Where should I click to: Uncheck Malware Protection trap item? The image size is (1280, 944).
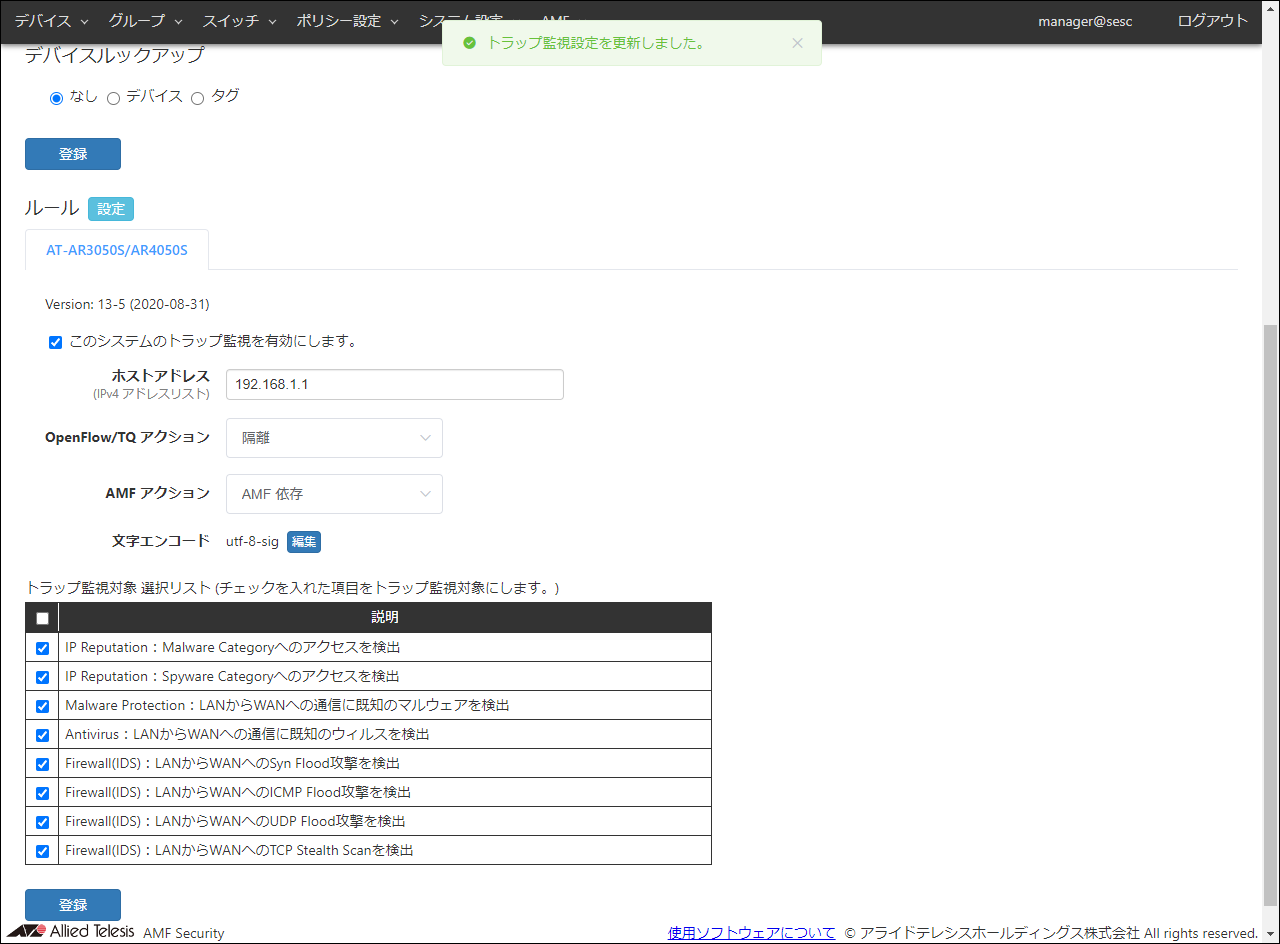click(x=42, y=706)
